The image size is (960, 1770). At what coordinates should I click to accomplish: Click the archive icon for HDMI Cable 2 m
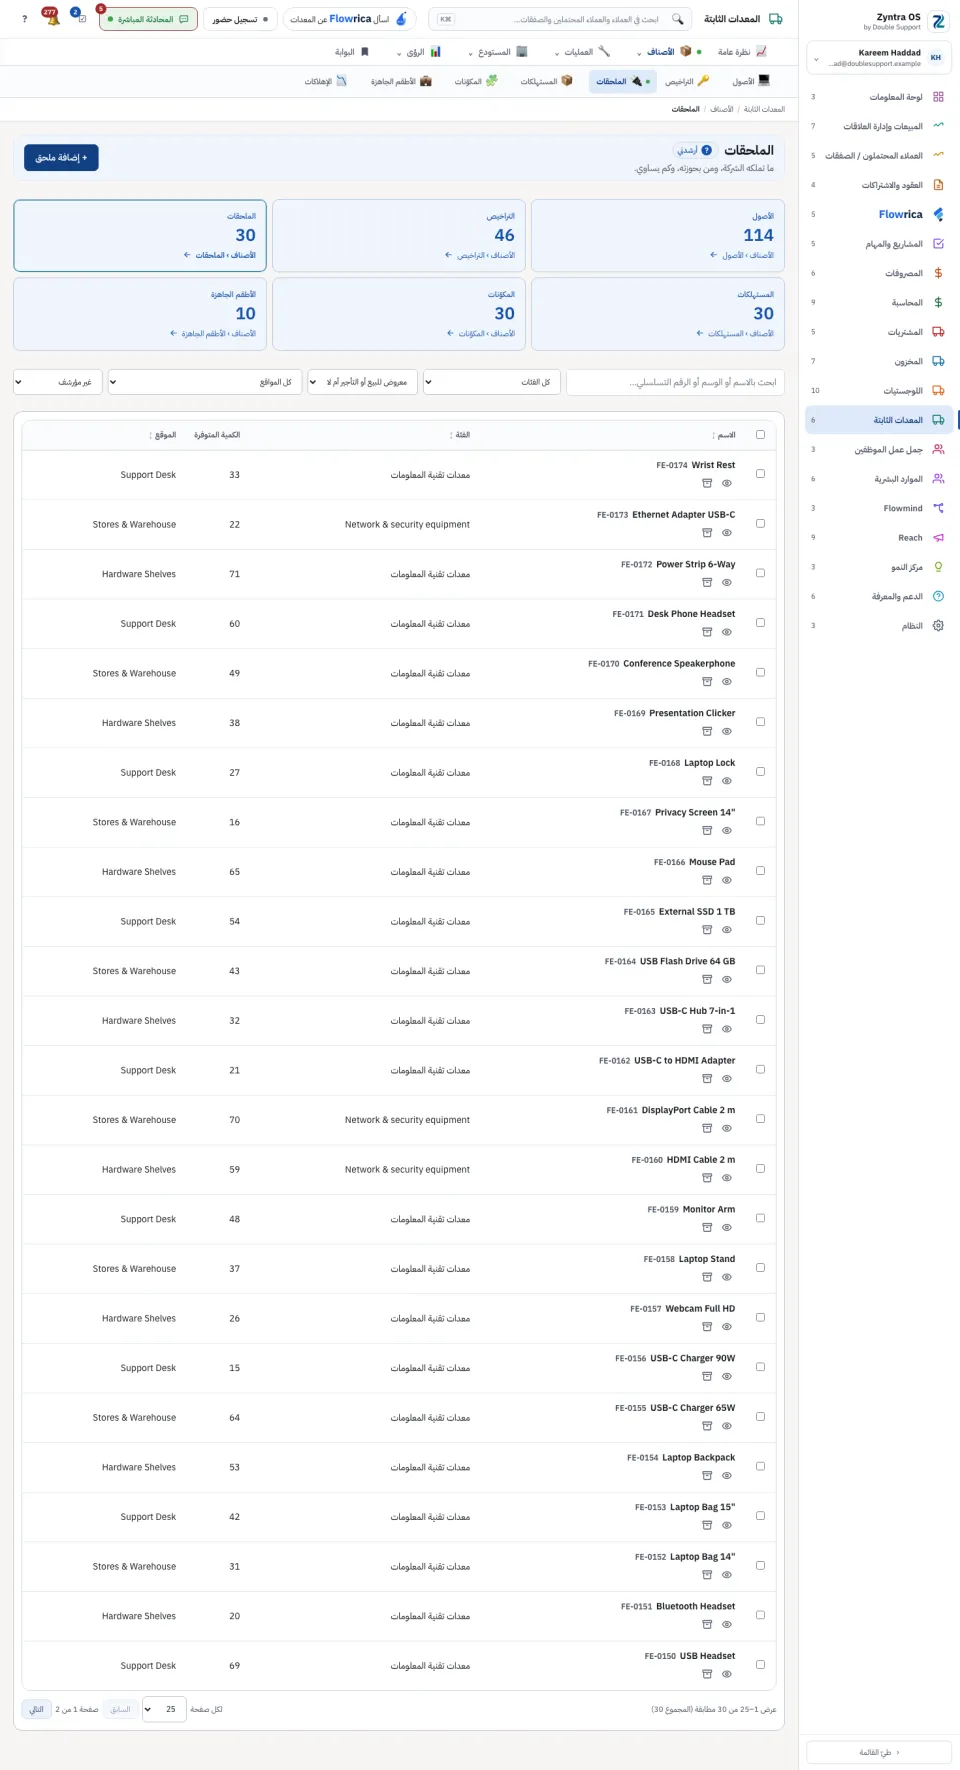point(707,1178)
